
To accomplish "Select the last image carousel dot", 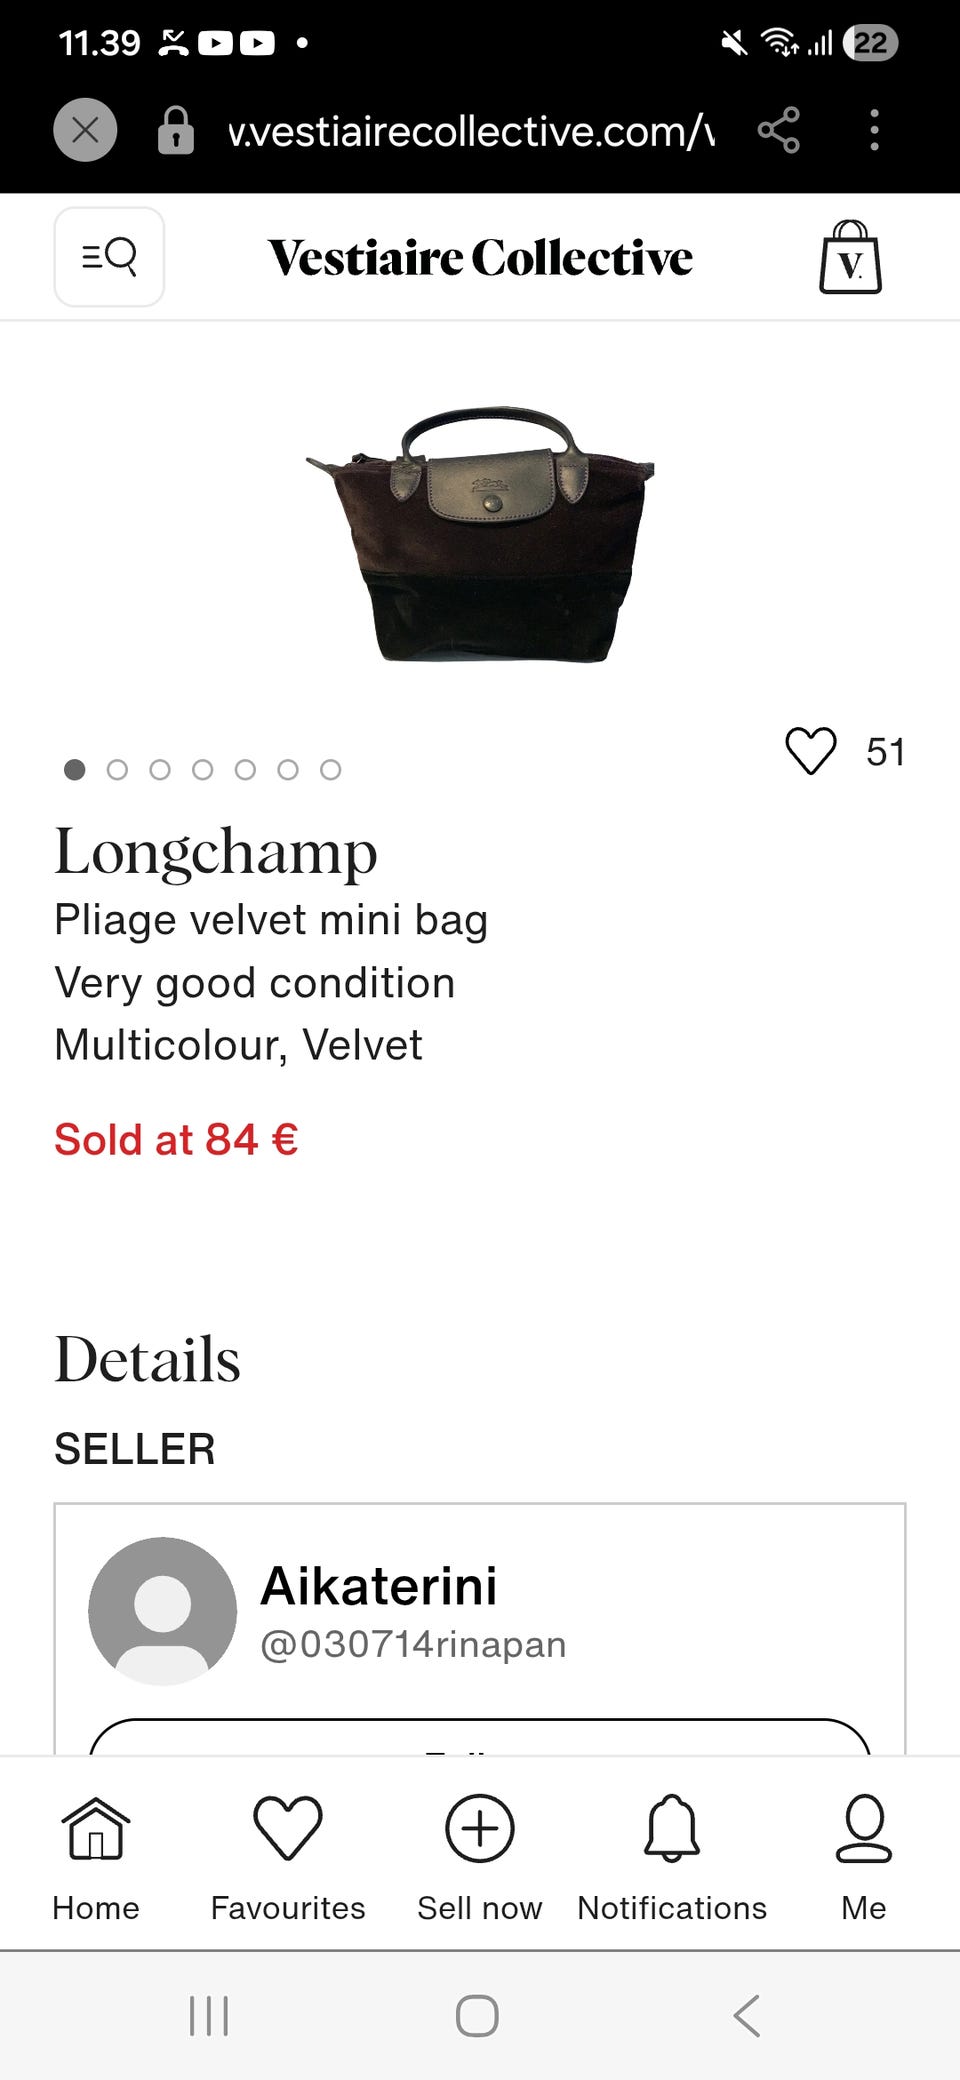I will click(x=331, y=769).
